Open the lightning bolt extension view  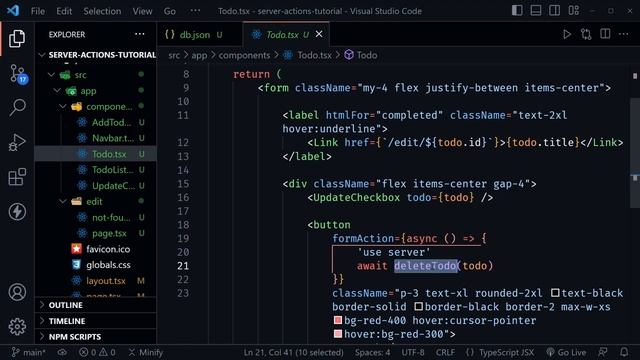point(17,211)
